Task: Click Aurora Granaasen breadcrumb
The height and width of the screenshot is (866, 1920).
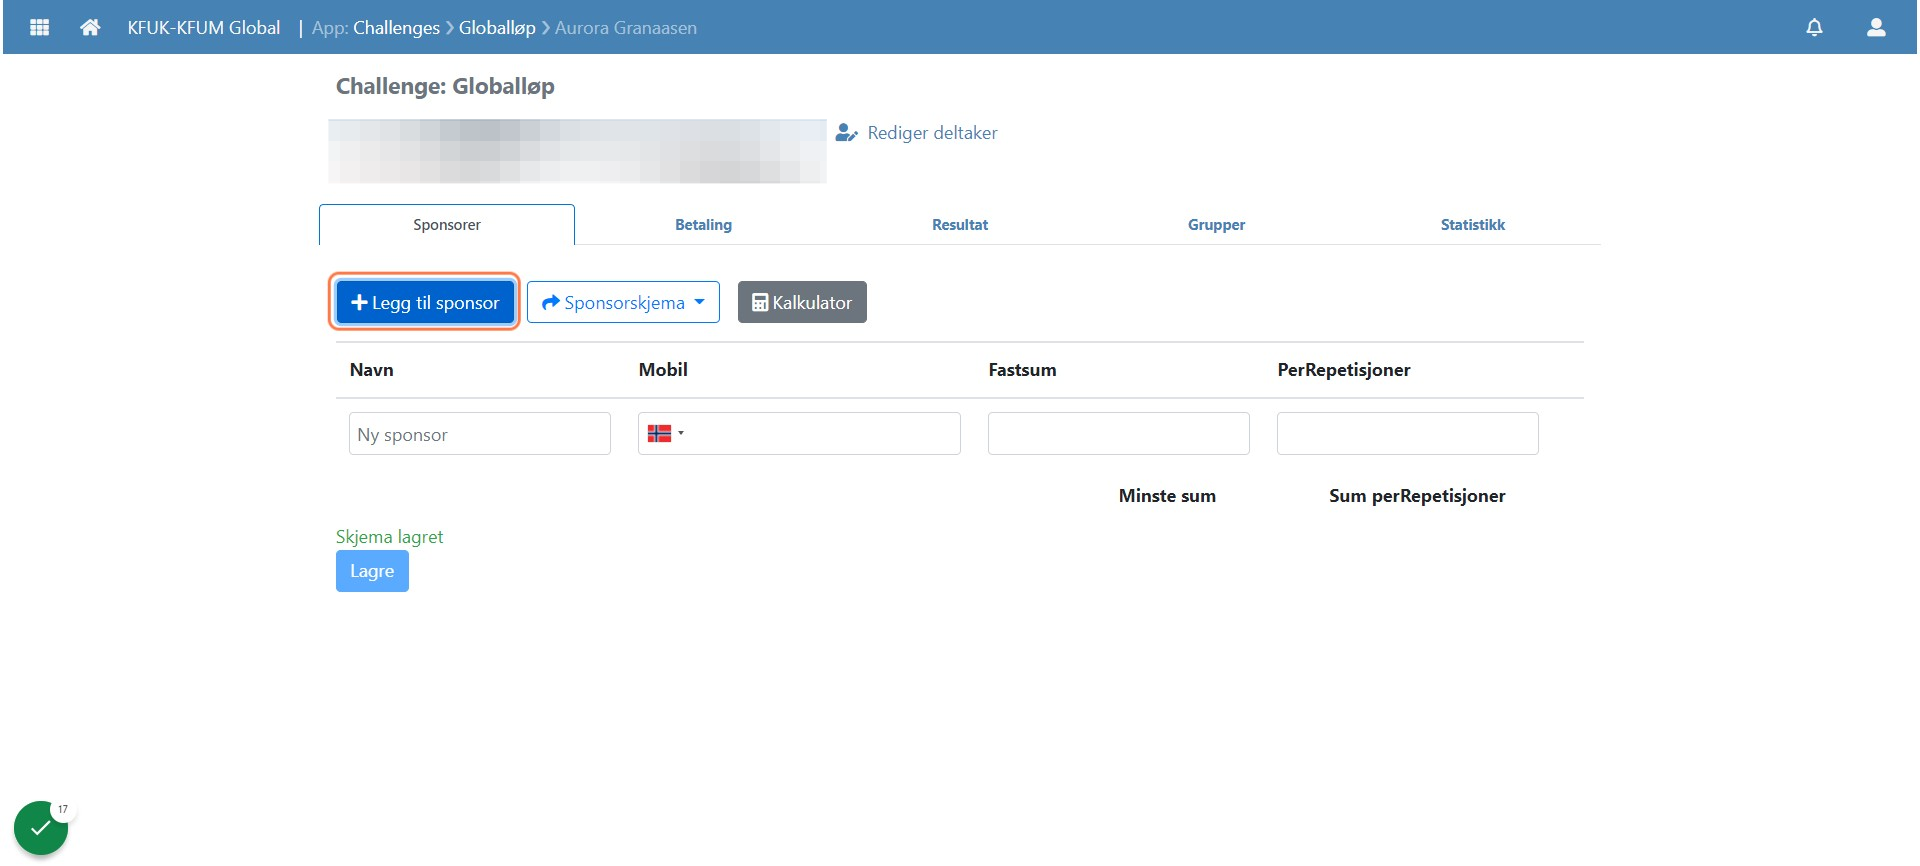Action: tap(626, 28)
